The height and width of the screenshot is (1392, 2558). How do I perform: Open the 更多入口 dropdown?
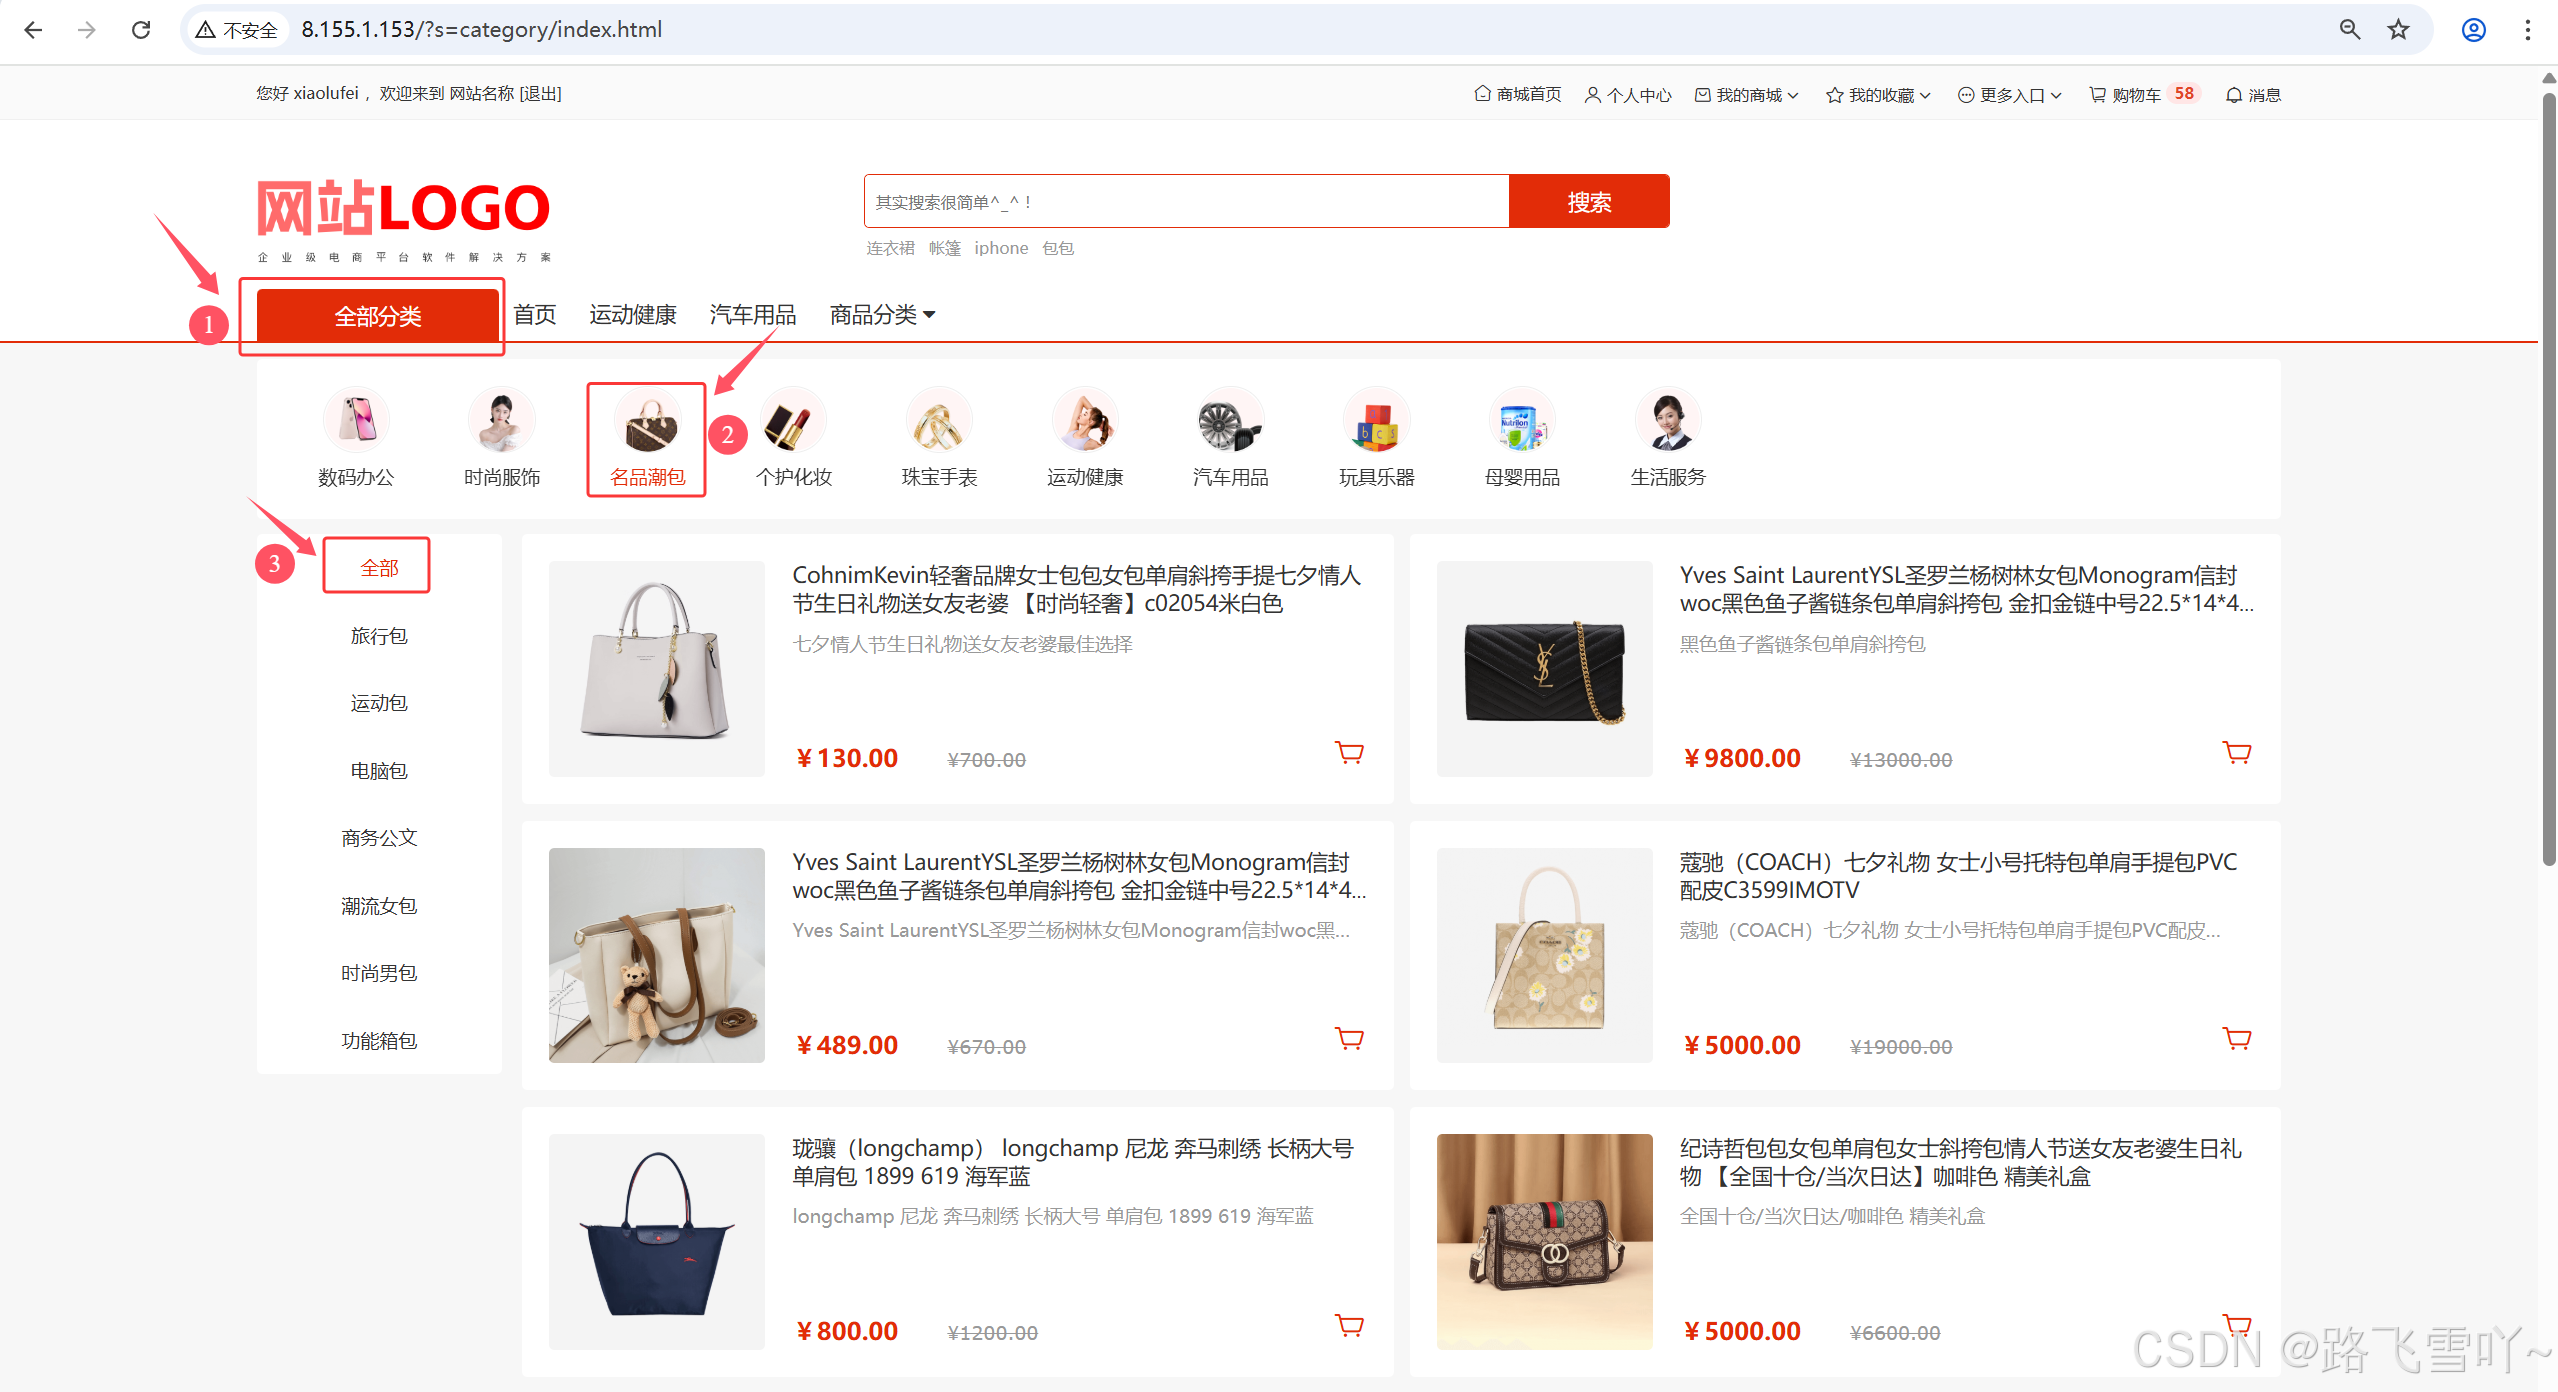pos(2010,94)
